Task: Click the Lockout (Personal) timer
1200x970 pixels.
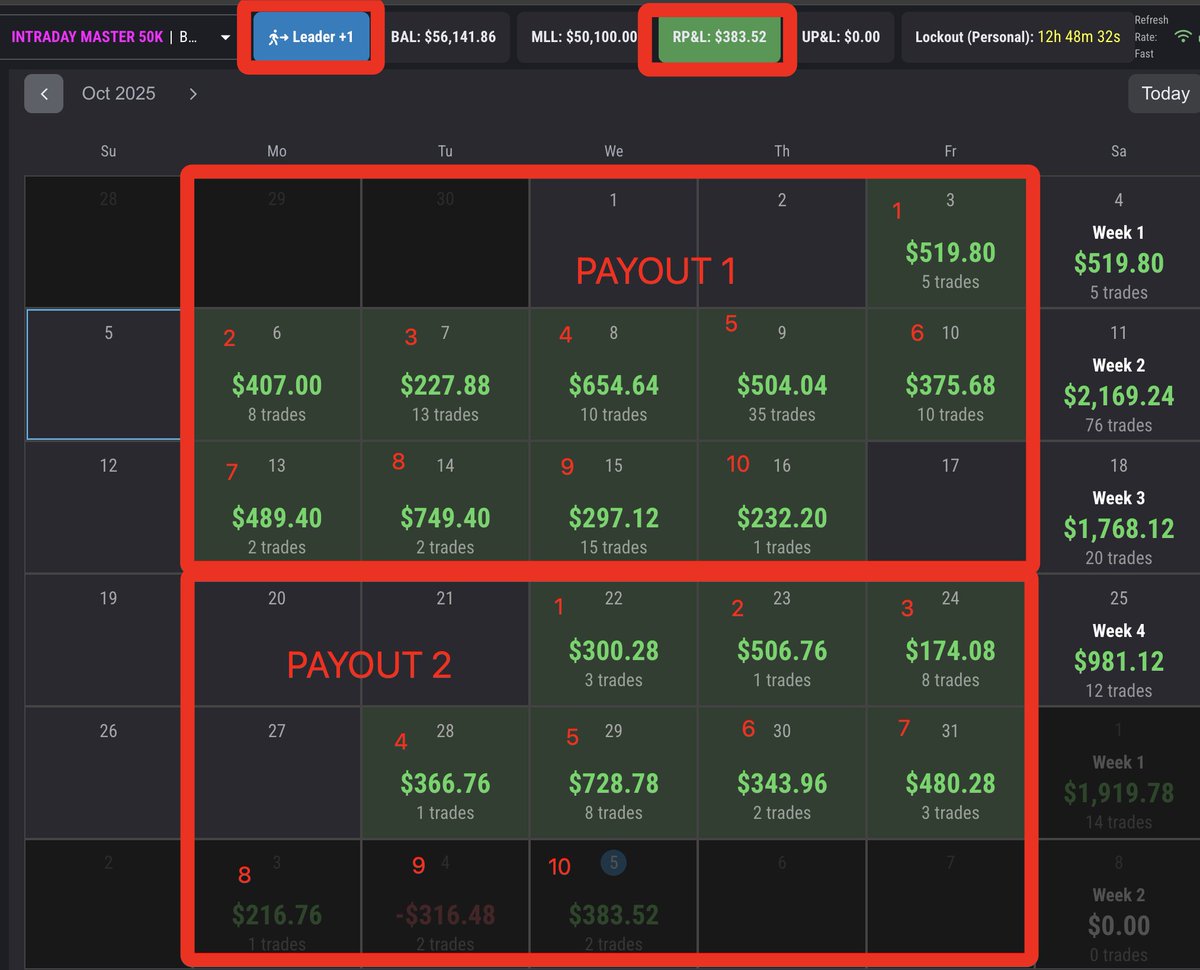Action: [1017, 37]
